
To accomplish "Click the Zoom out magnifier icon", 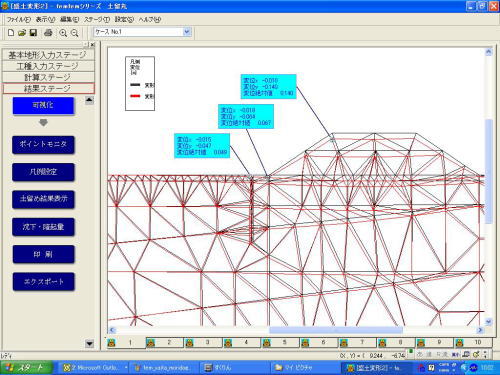I will [x=75, y=33].
